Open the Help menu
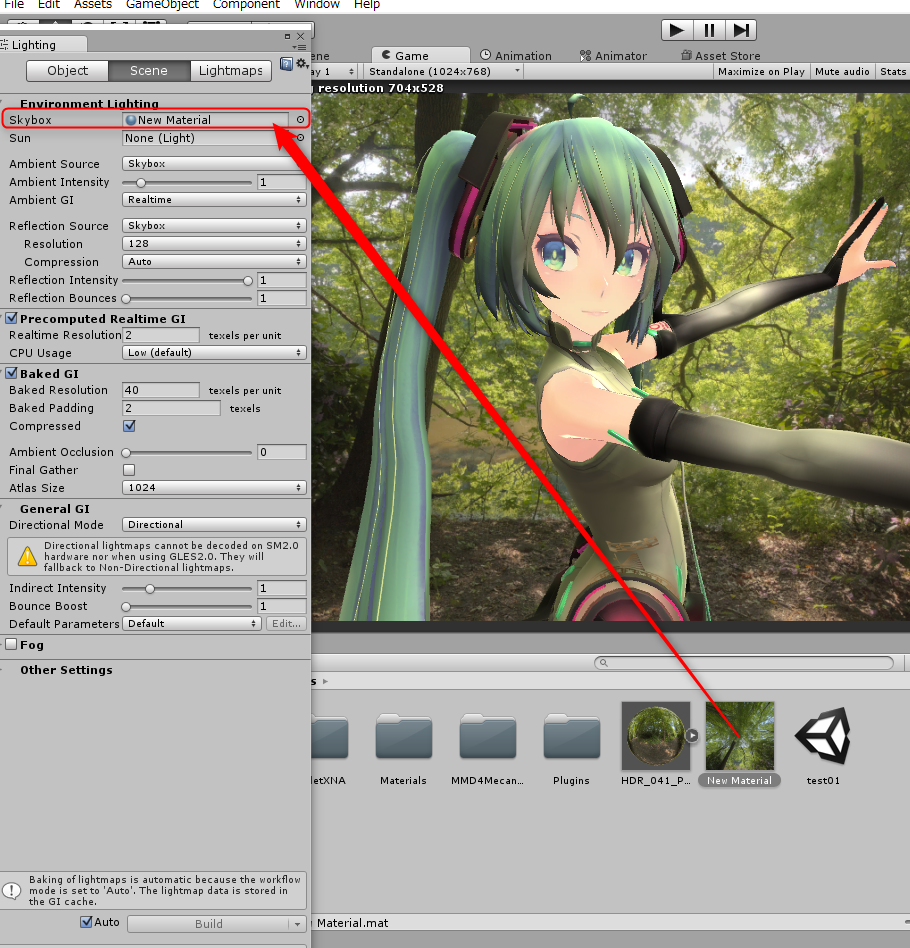Viewport: 910px width, 948px height. tap(366, 5)
